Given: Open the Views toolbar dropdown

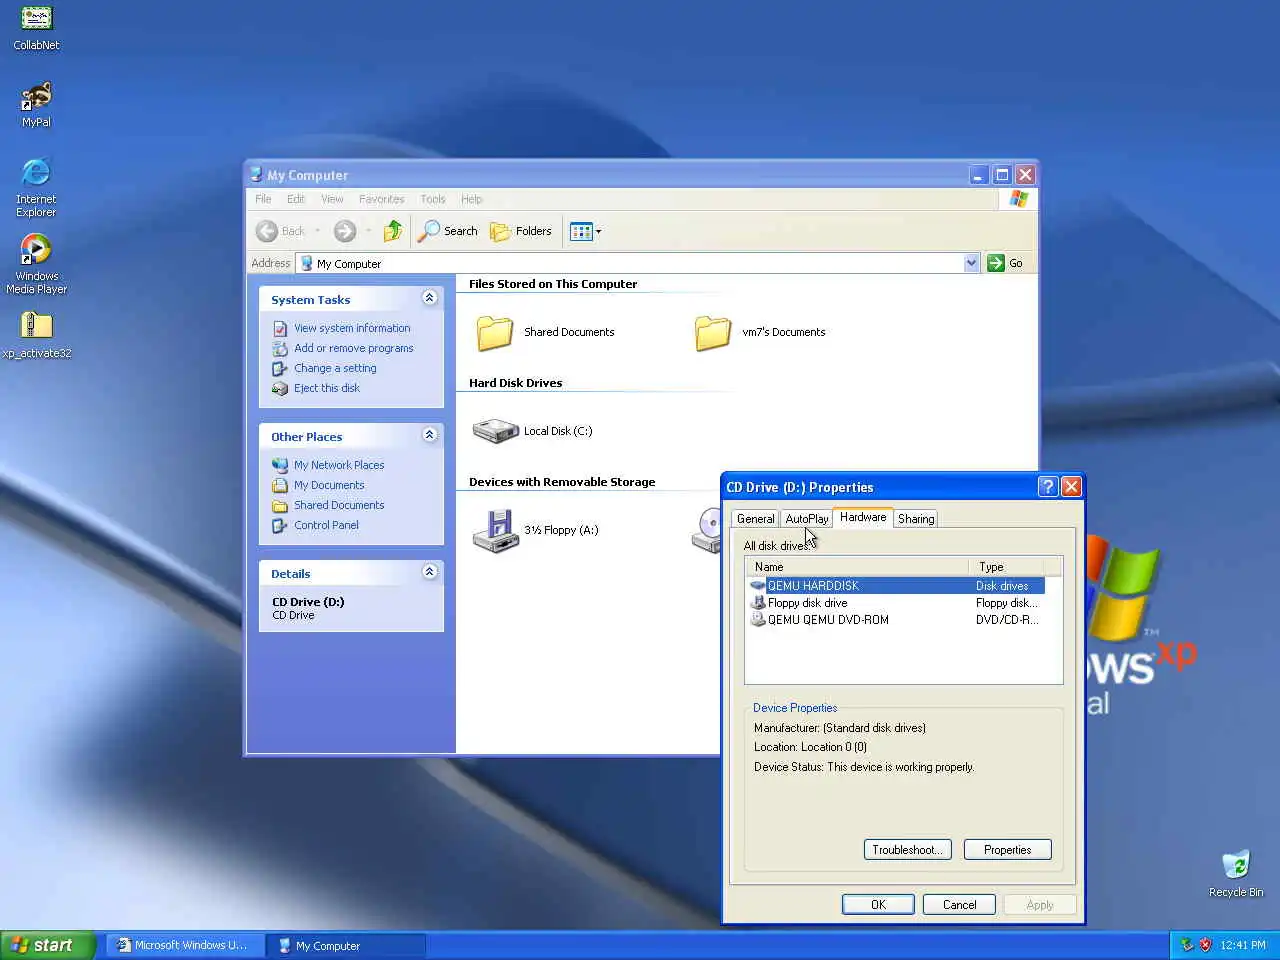Looking at the screenshot, I should [585, 231].
